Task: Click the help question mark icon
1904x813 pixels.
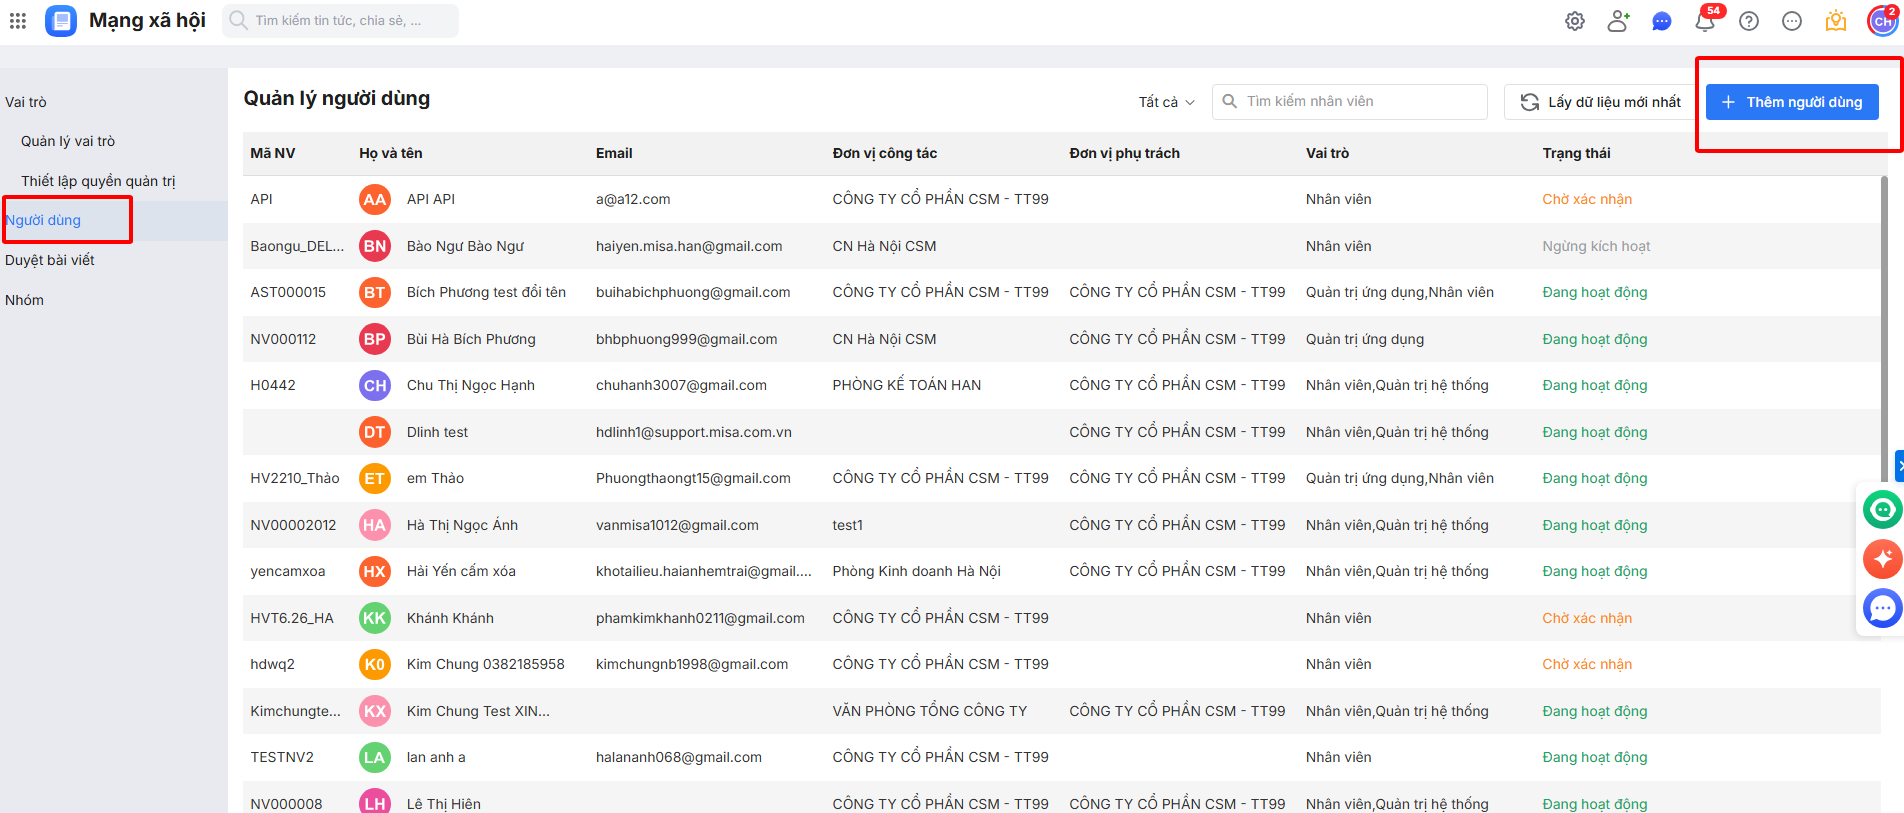Action: click(x=1749, y=21)
